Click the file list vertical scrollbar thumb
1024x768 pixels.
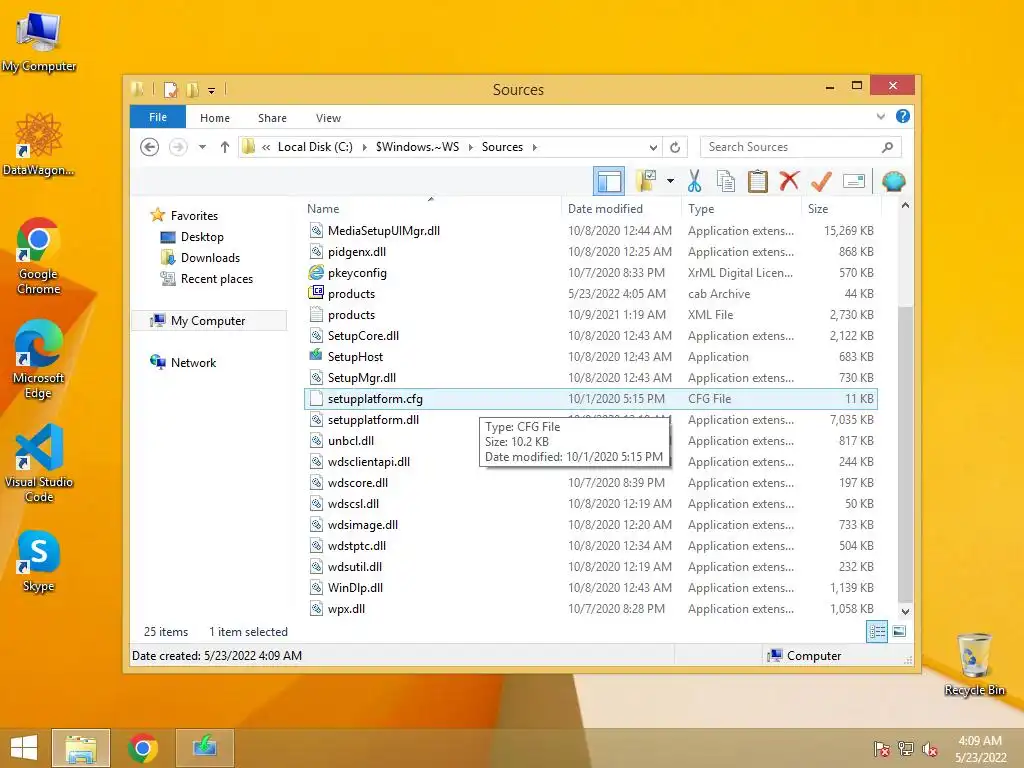tap(905, 454)
